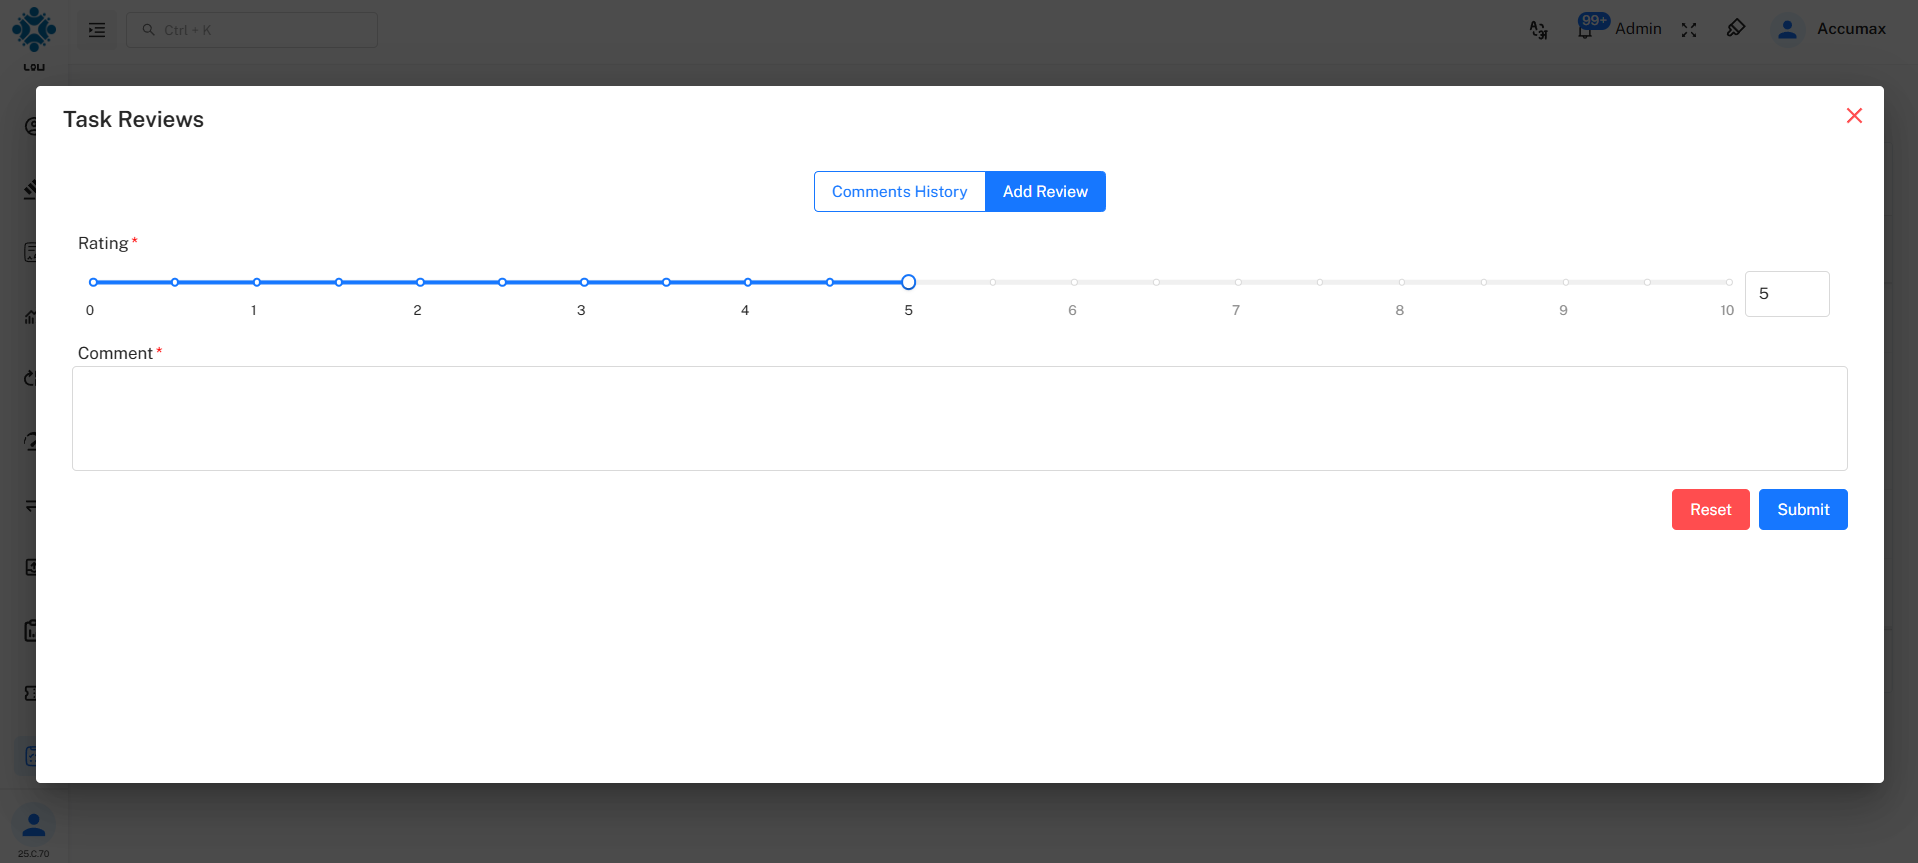Set rating to 0 on the slider
1918x863 pixels.
point(90,282)
